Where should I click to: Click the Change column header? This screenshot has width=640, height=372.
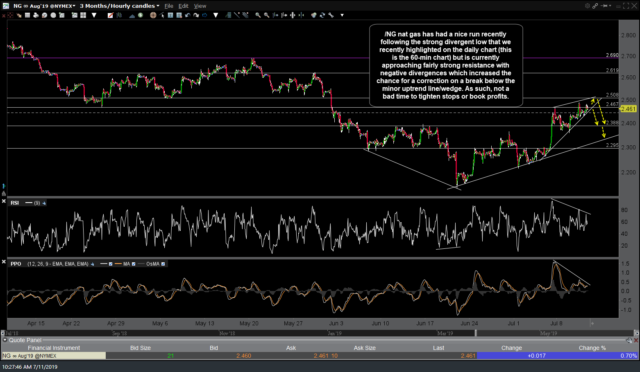(511, 348)
